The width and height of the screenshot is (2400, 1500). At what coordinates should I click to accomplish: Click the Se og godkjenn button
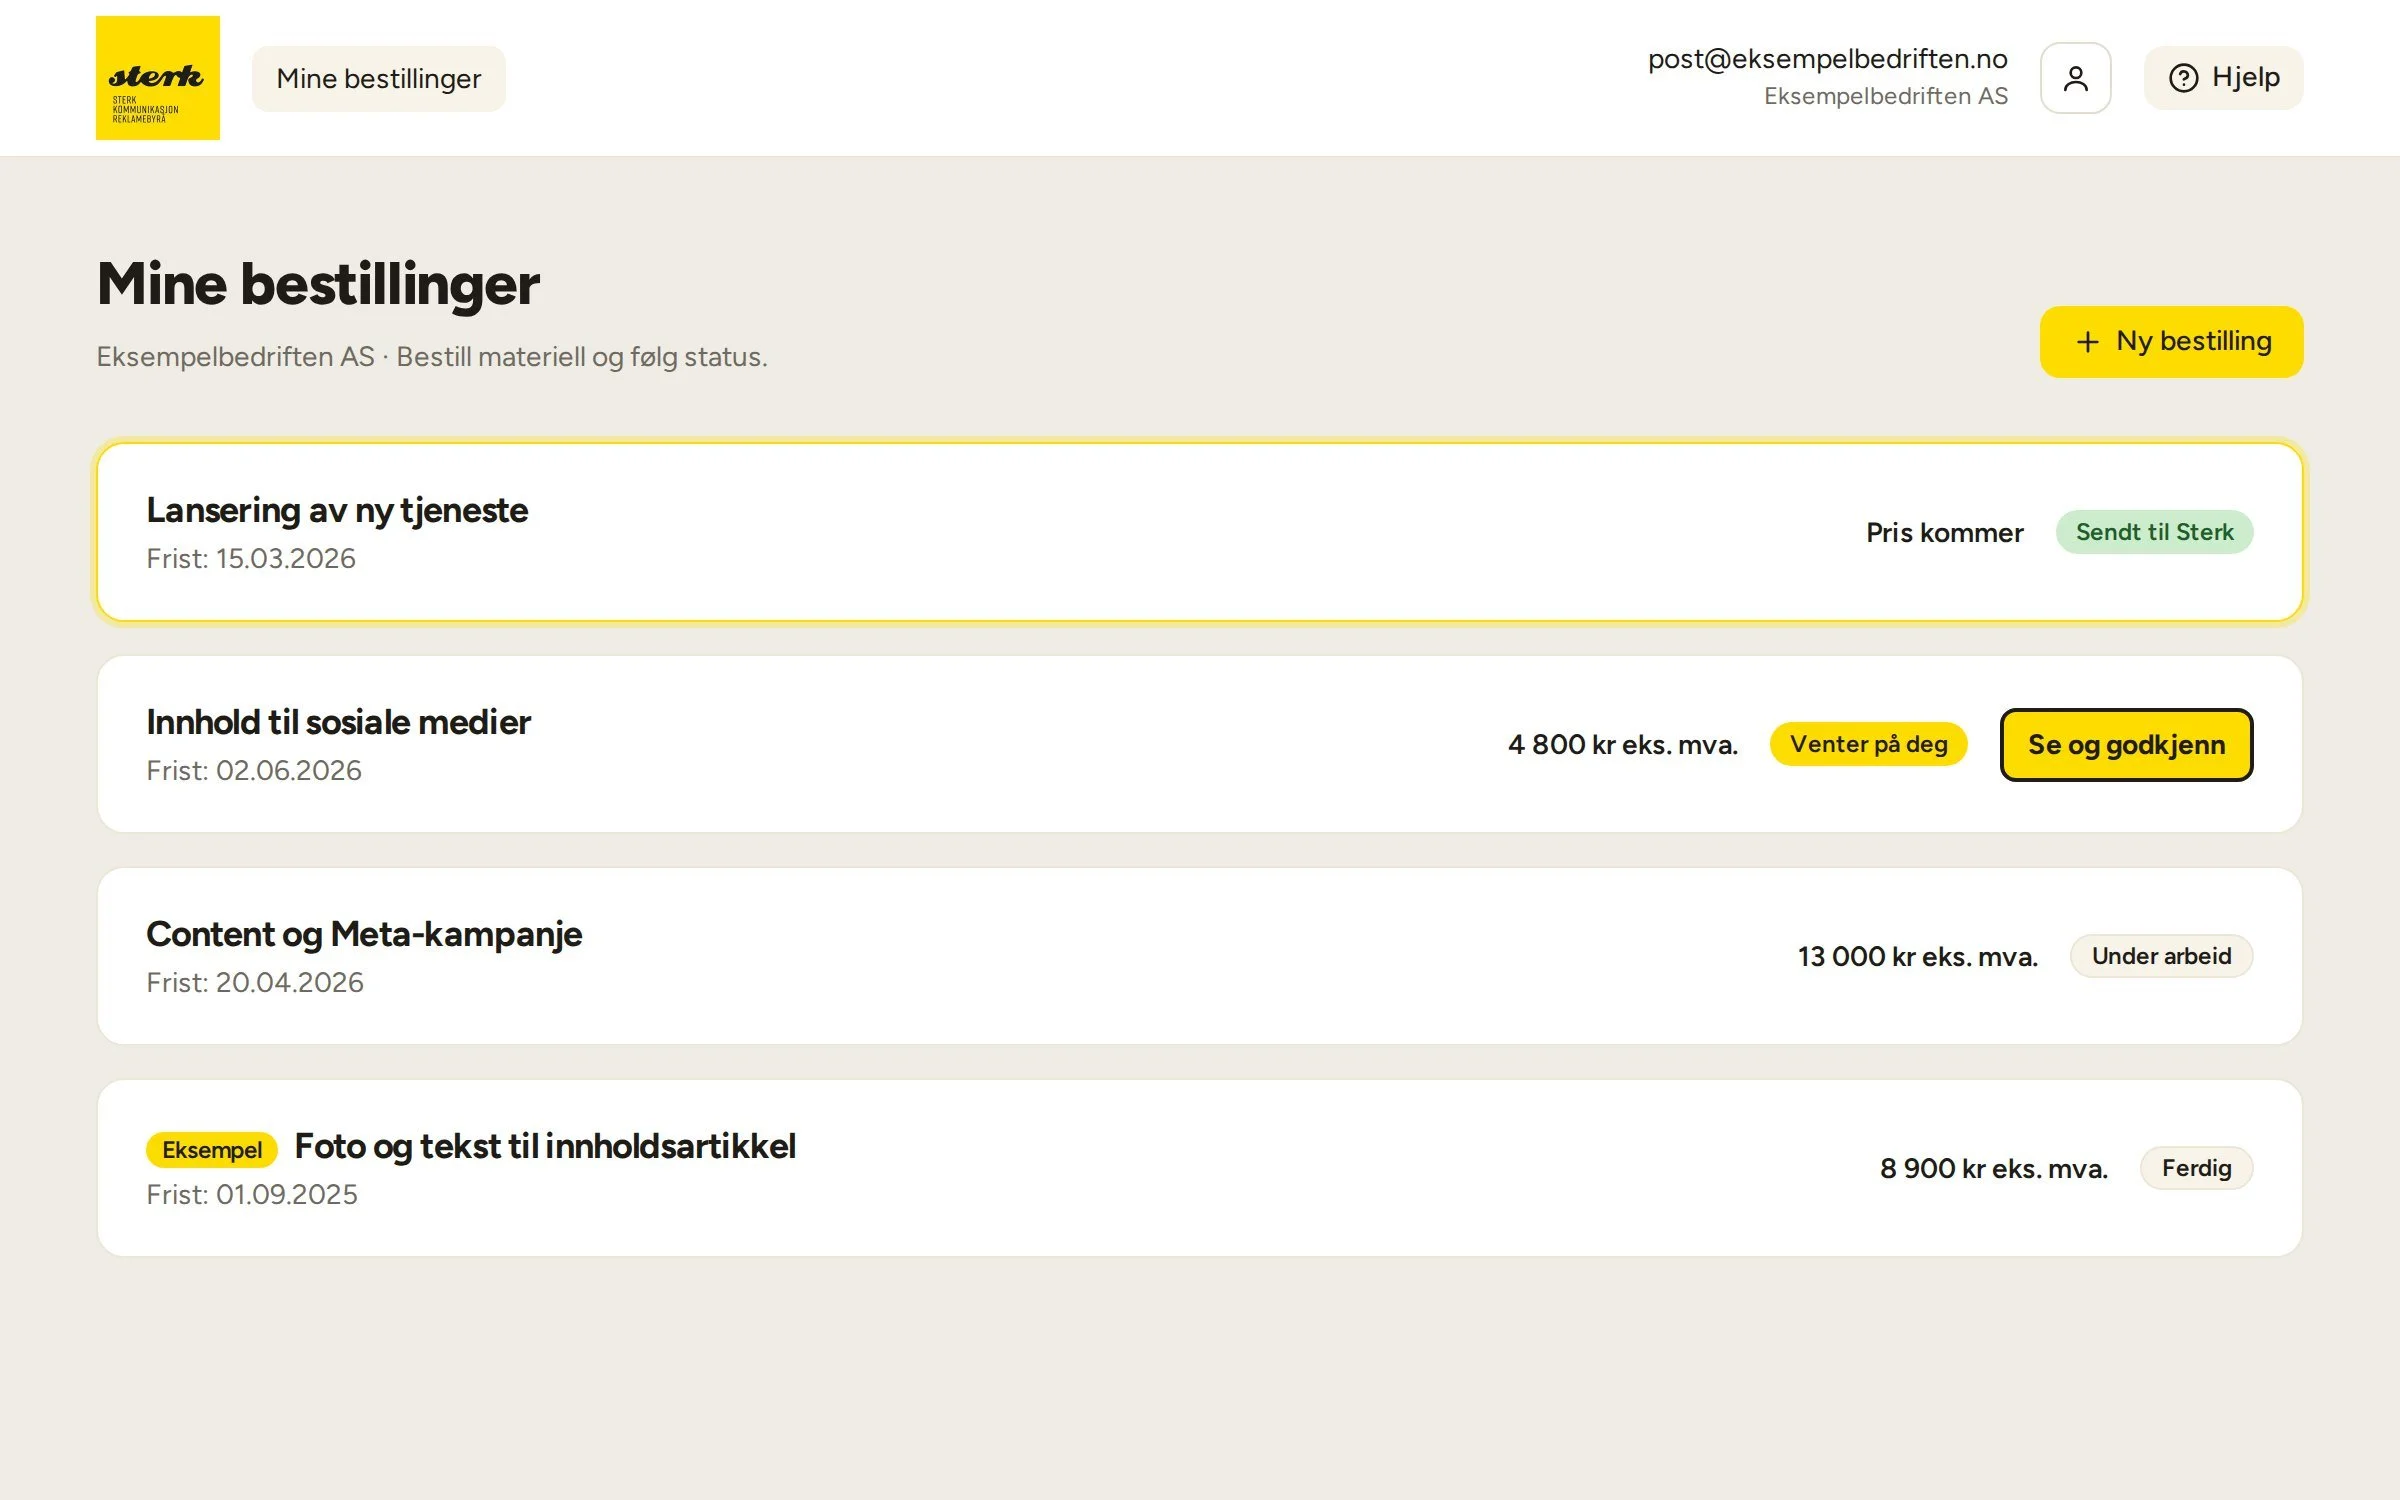point(2126,745)
